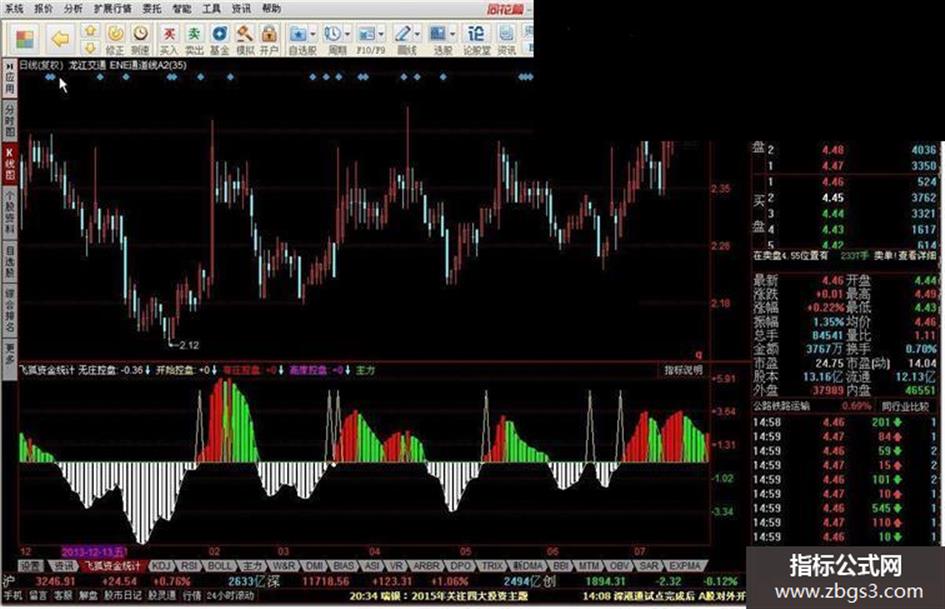945x609 pixels.
Task: Click the 修正 toolbar icon
Action: tap(115, 39)
